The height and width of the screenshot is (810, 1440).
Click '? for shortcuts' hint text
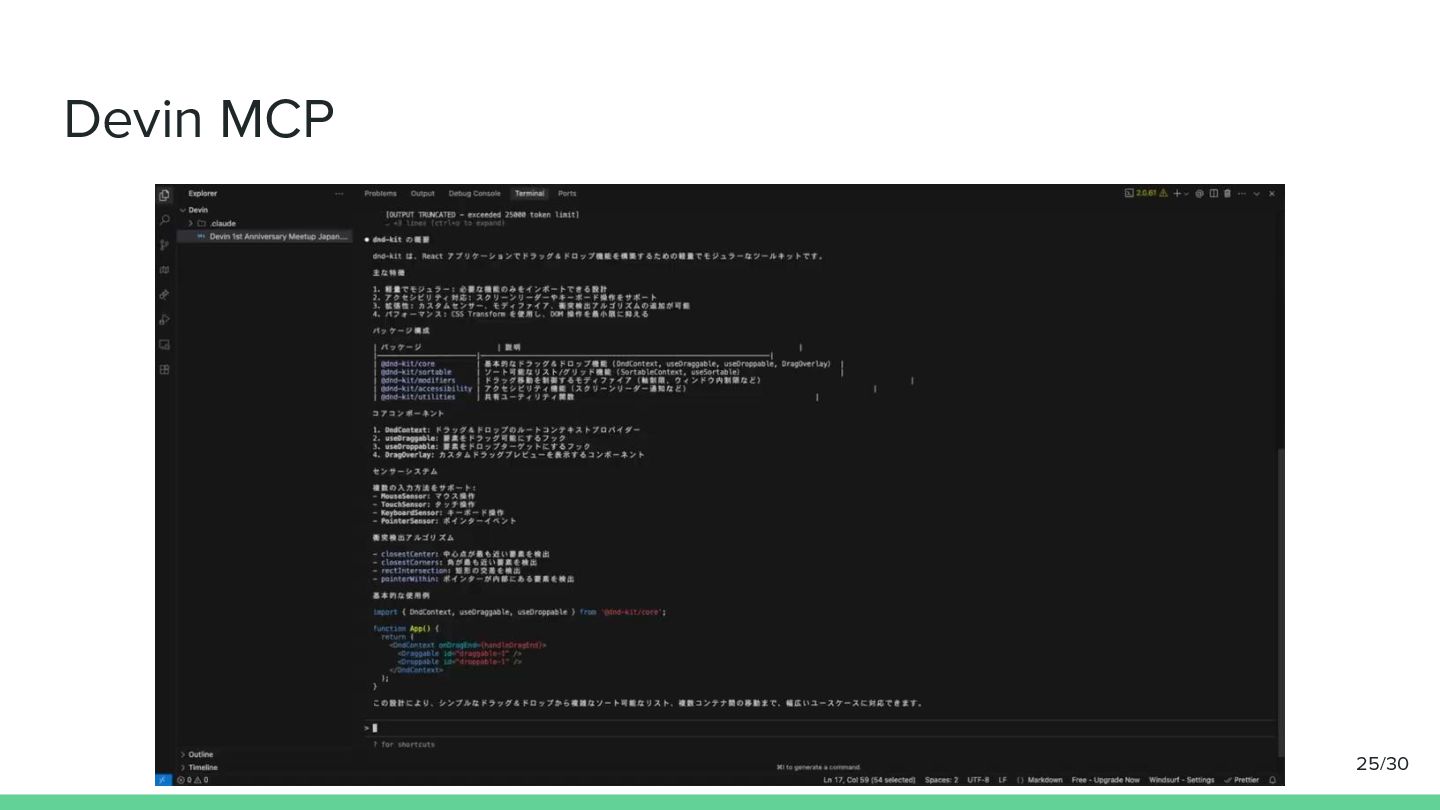(x=403, y=745)
